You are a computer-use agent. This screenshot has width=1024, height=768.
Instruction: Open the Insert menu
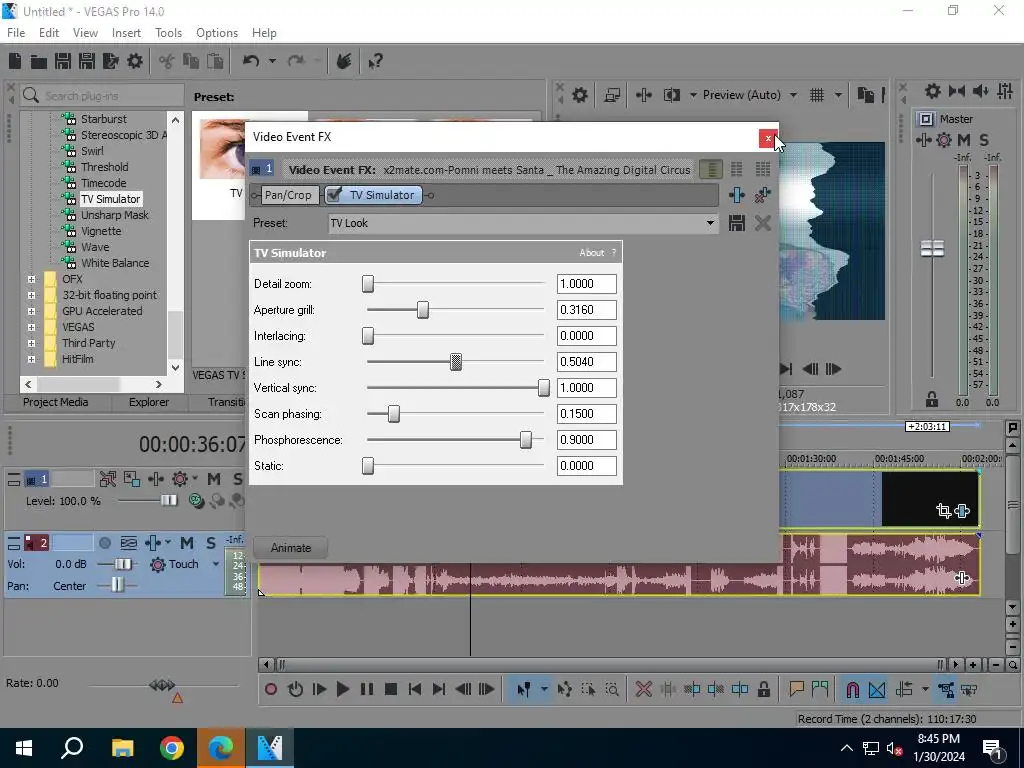tap(126, 33)
